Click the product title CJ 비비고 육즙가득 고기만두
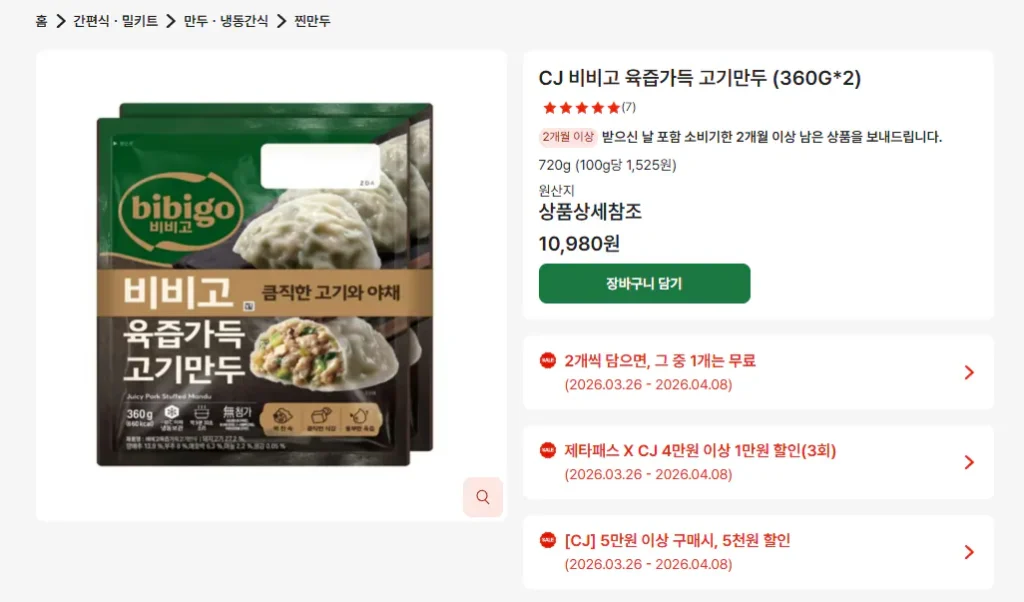The height and width of the screenshot is (602, 1024). [x=699, y=78]
